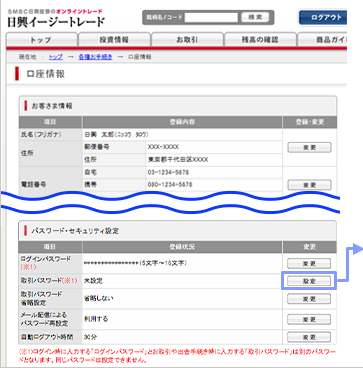
Task: Open the 商品ガイド tab
Action: (322, 40)
